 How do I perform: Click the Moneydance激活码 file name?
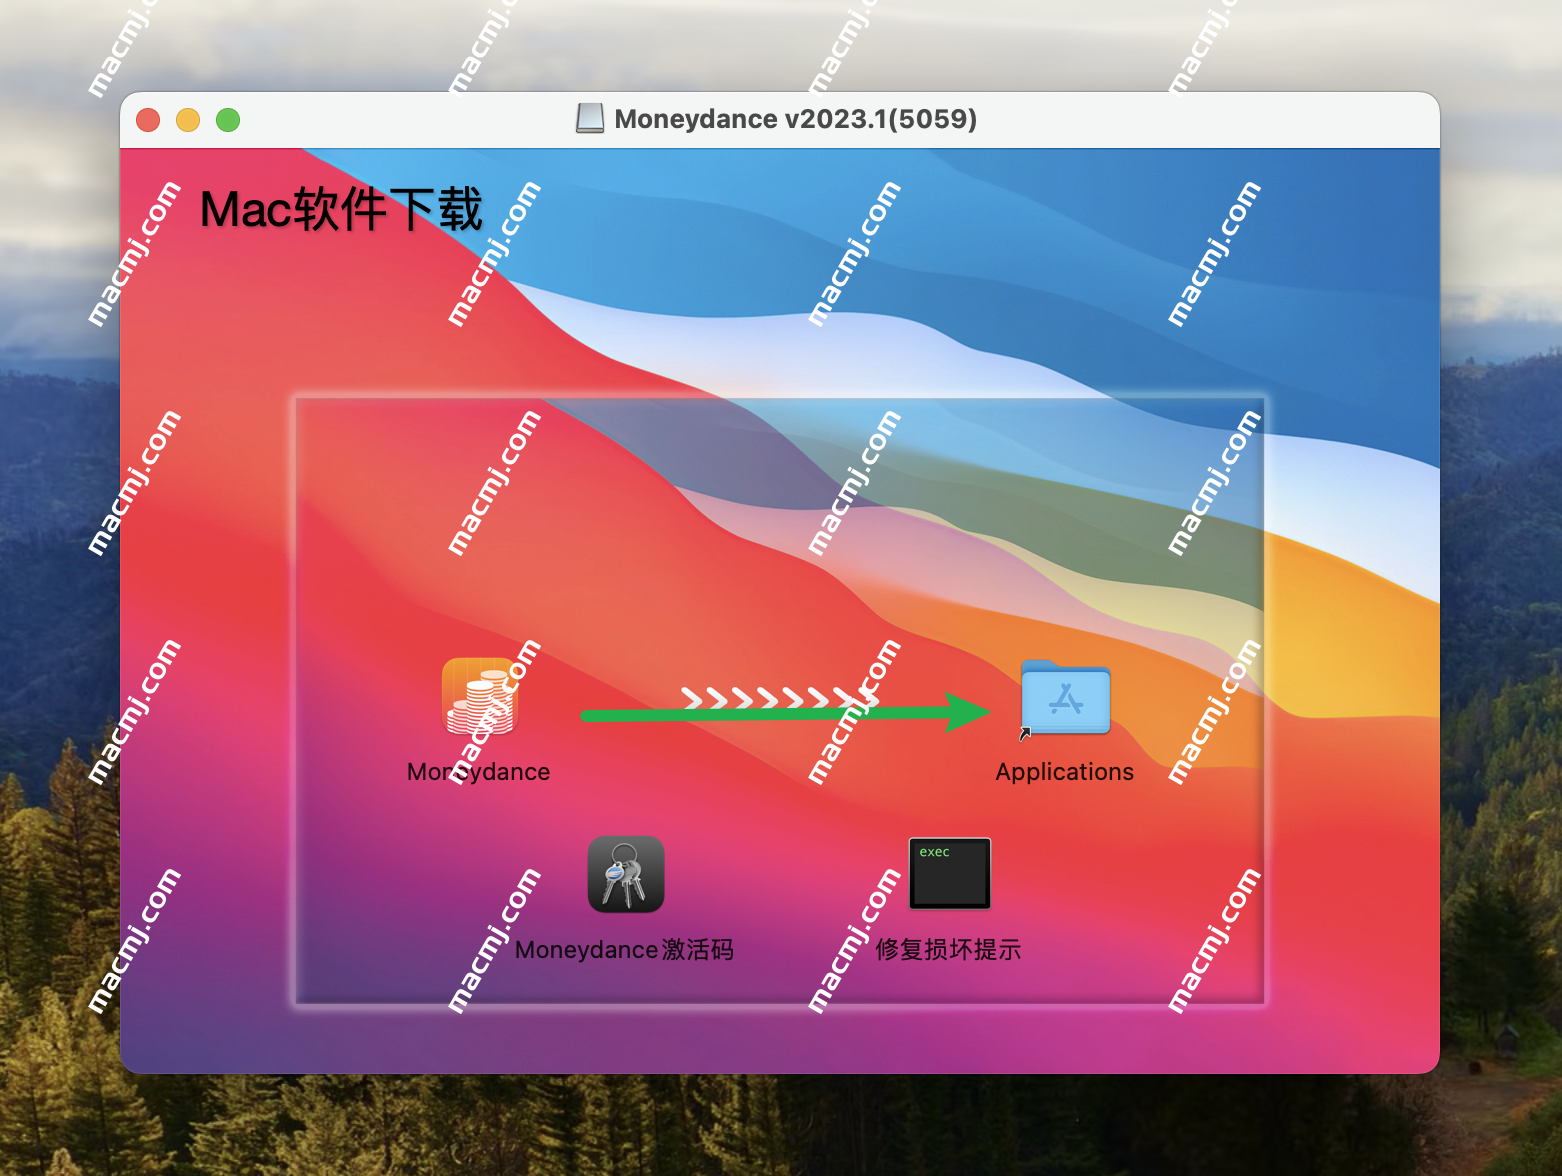tap(625, 950)
